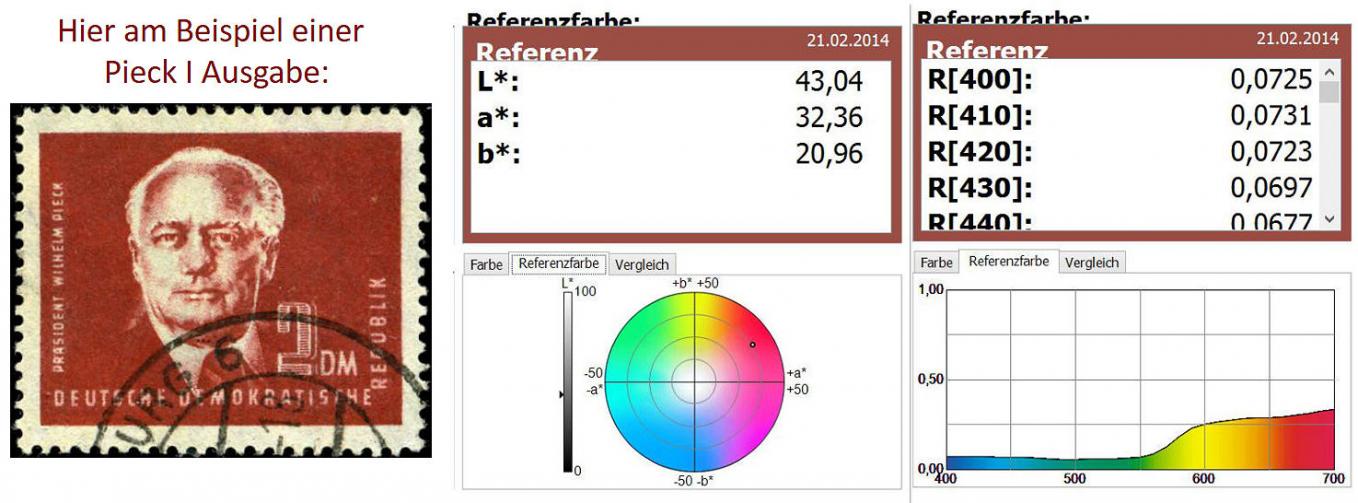
Task: Click the Pieck stamp image
Action: [221, 280]
